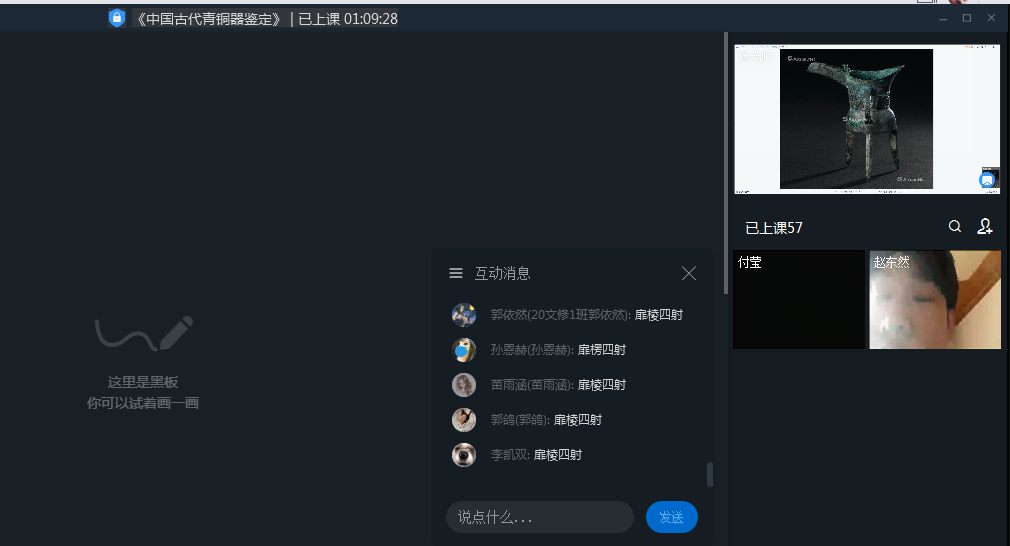Maximize the classroom window
Screen dimensions: 1010x546
(967, 18)
